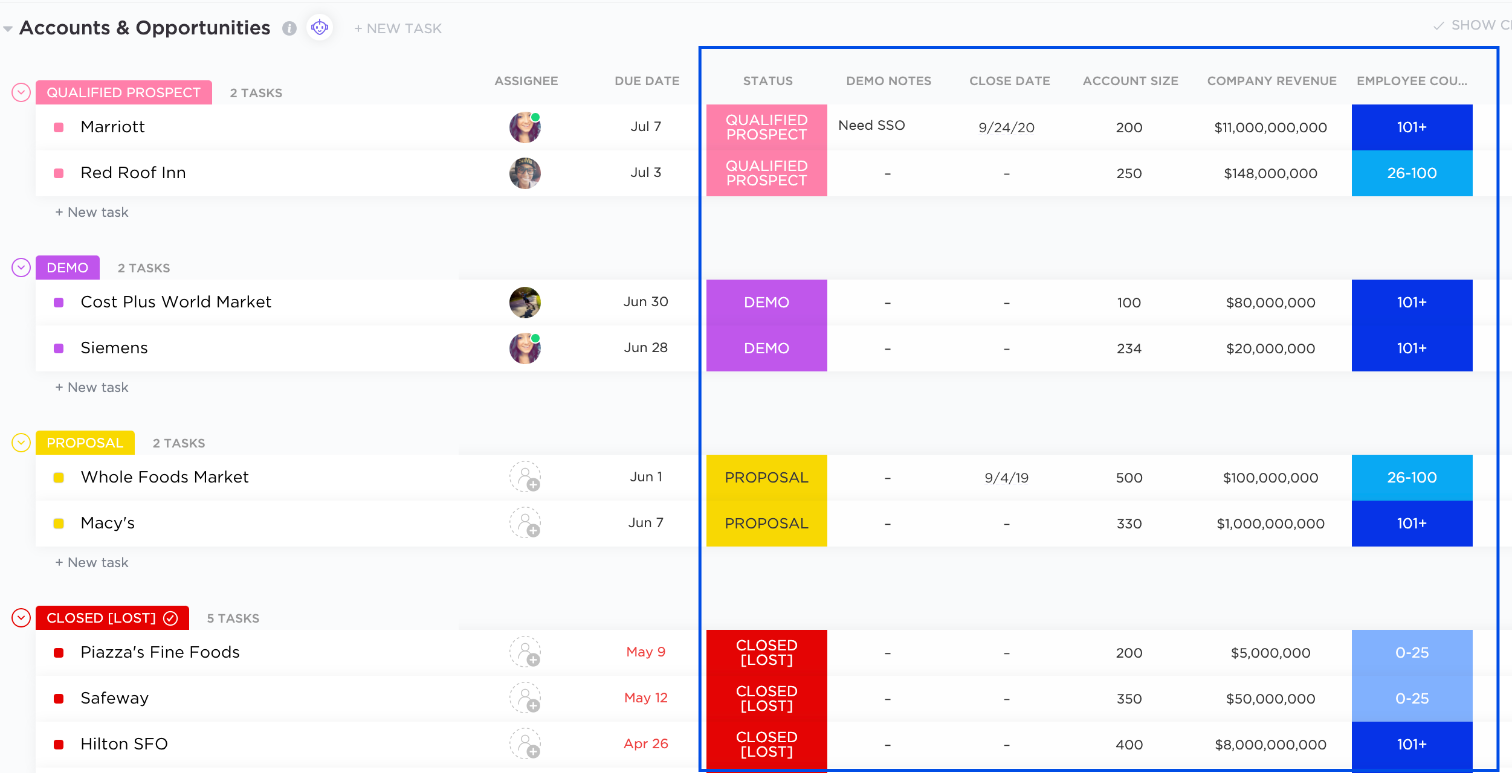The height and width of the screenshot is (773, 1512).
Task: Open the Marriott task
Action: pyautogui.click(x=113, y=127)
